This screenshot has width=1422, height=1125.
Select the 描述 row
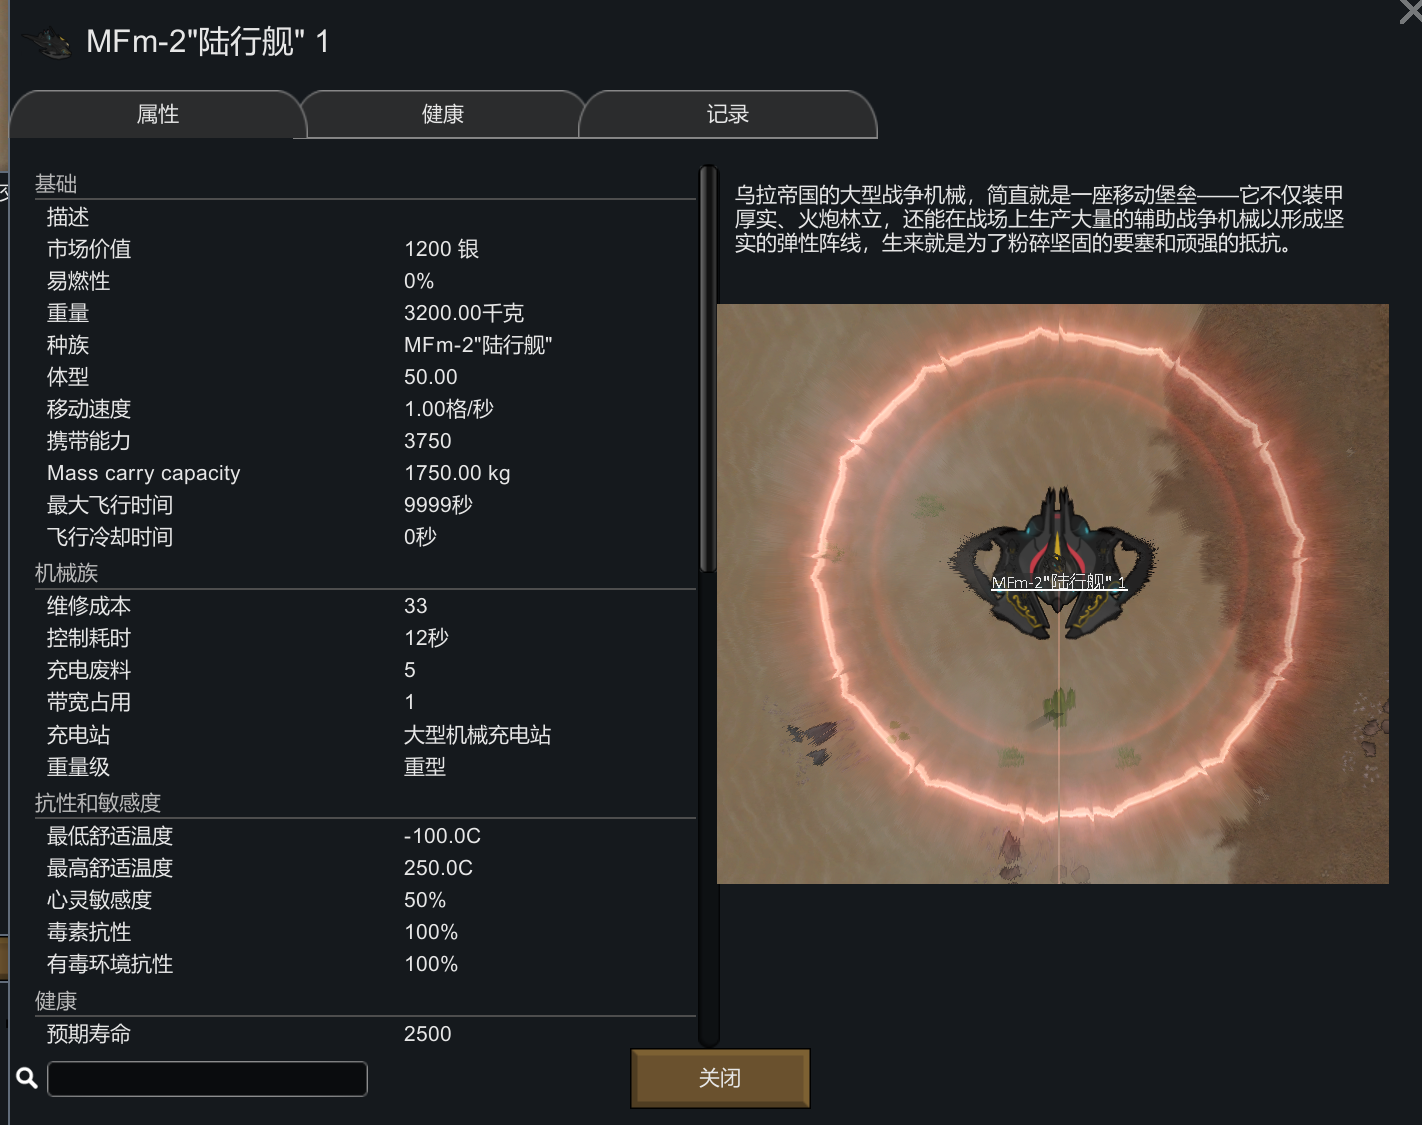pyautogui.click(x=365, y=217)
